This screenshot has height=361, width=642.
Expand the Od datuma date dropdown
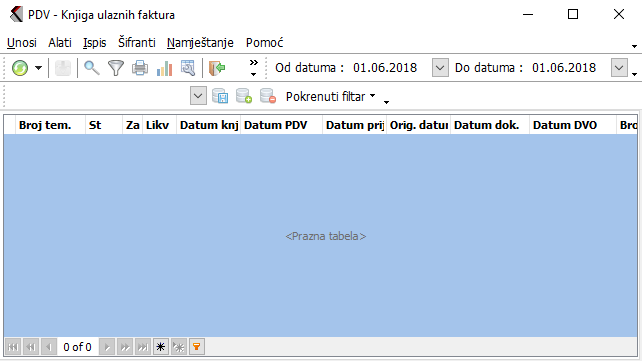440,68
